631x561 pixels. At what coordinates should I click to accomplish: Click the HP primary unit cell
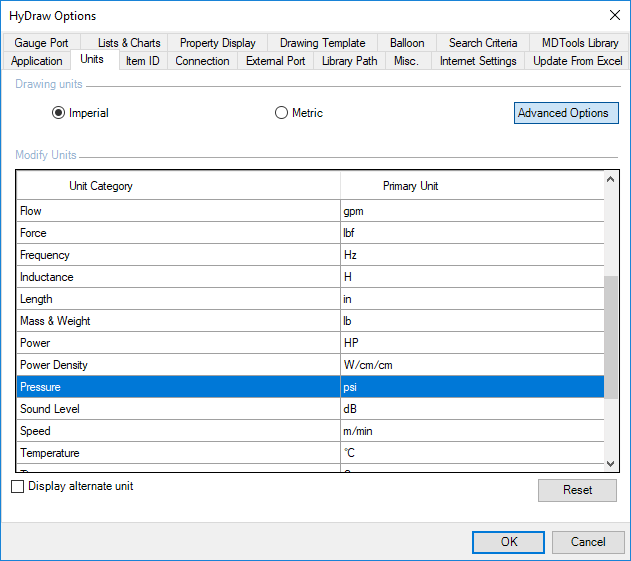click(x=472, y=343)
